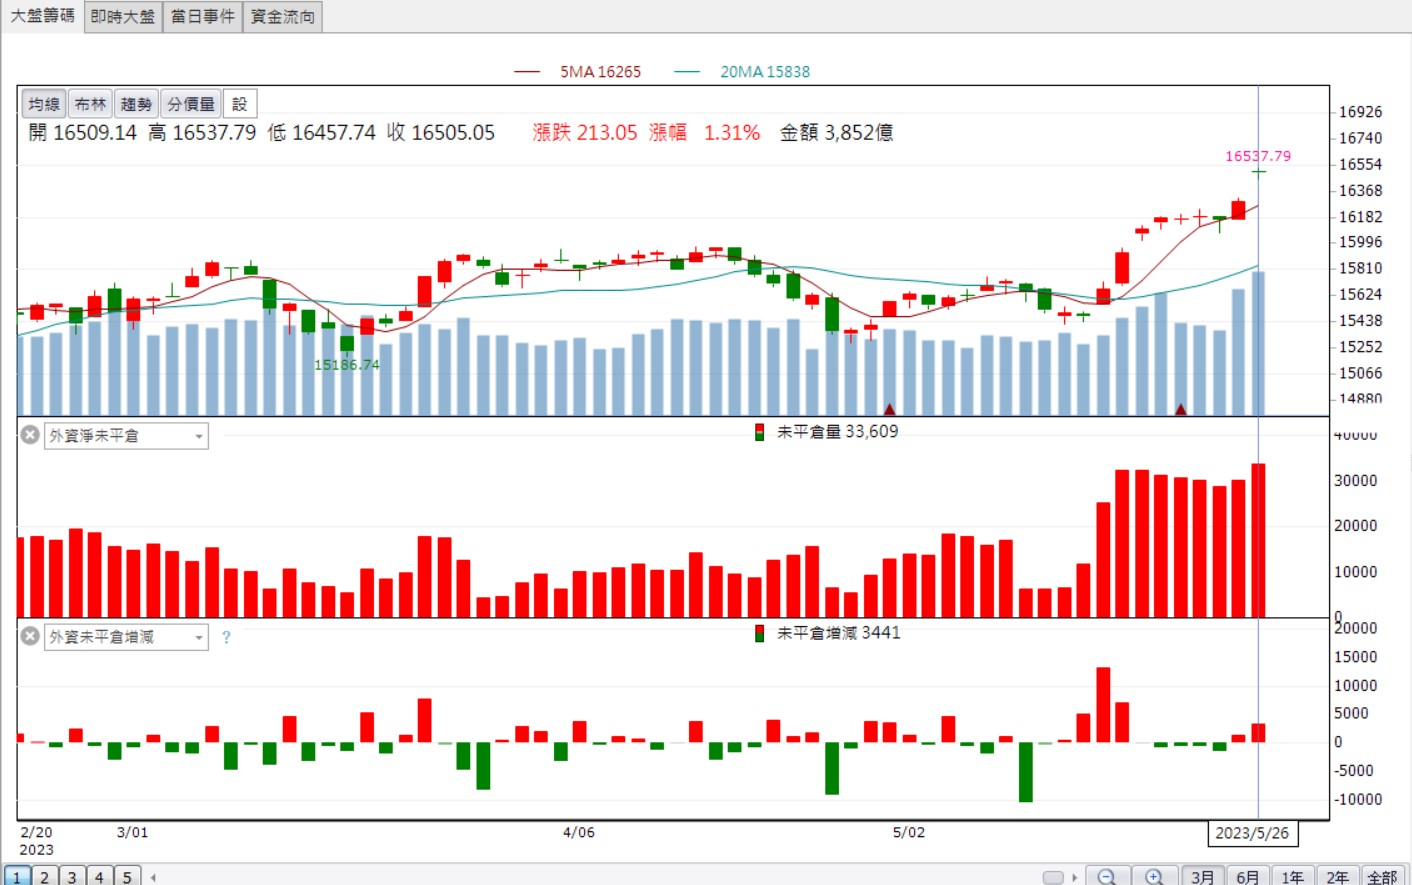
Task: Close the 外資淨未平倉 indicator panel
Action: click(x=30, y=435)
